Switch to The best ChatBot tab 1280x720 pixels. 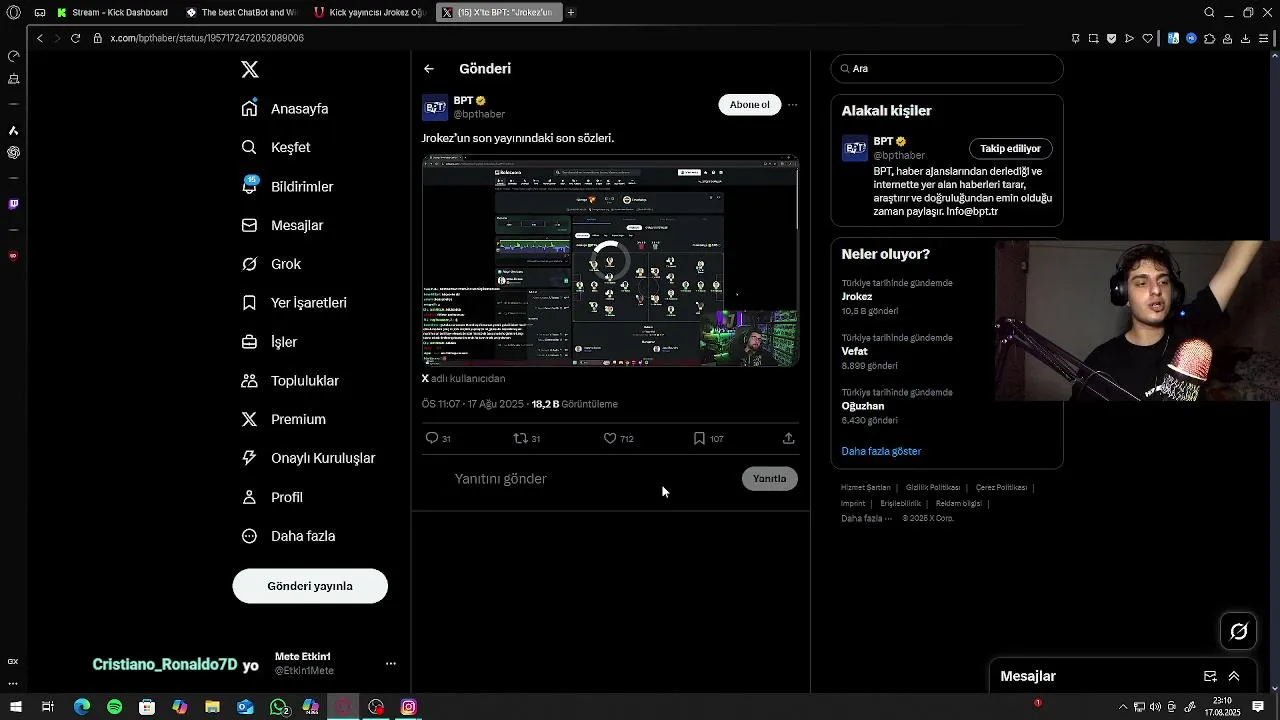click(242, 13)
